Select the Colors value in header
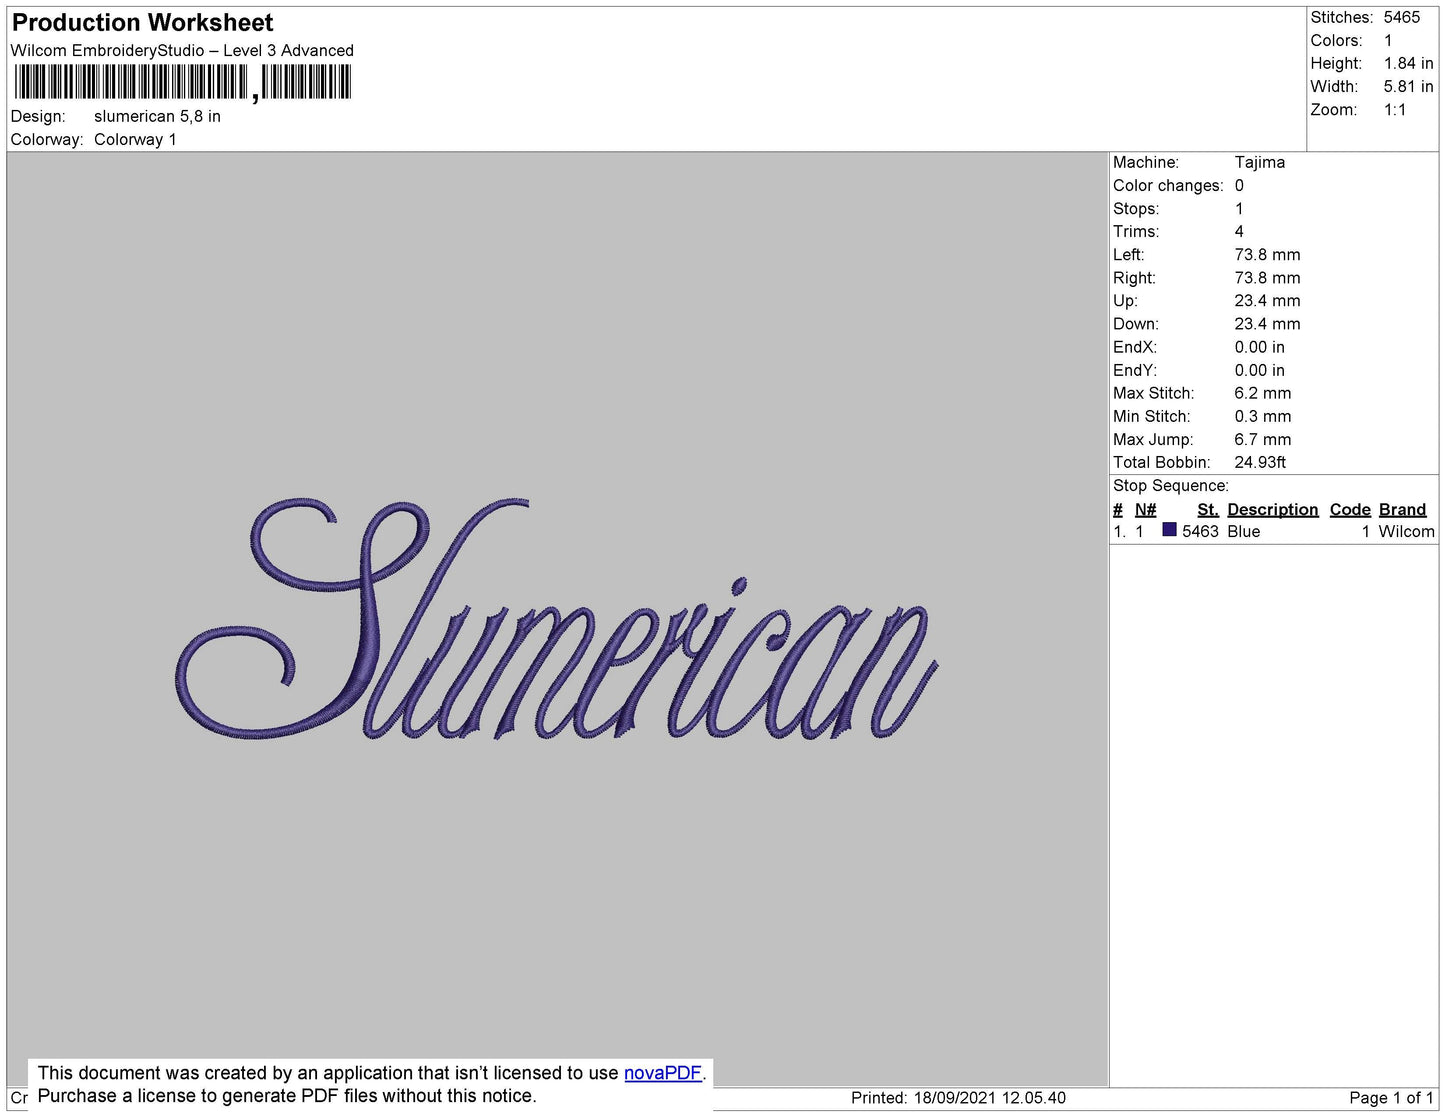 point(1388,41)
